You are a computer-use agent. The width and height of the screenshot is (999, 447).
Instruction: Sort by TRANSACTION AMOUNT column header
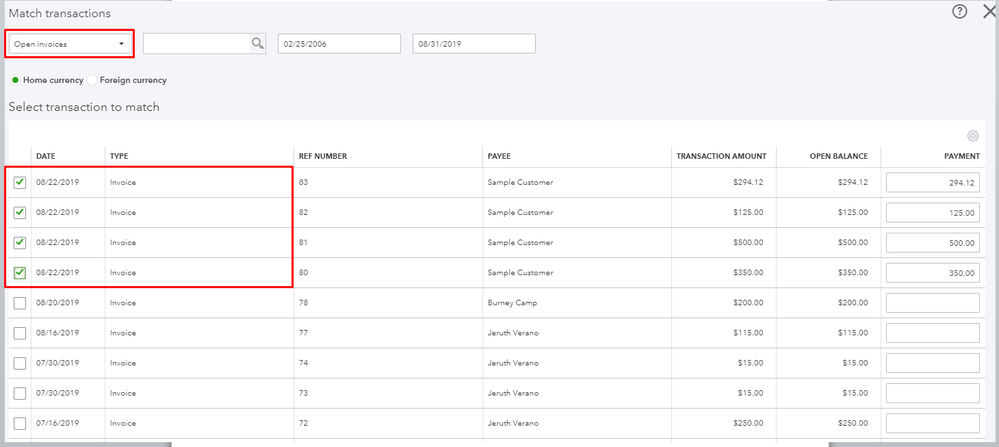(x=721, y=156)
